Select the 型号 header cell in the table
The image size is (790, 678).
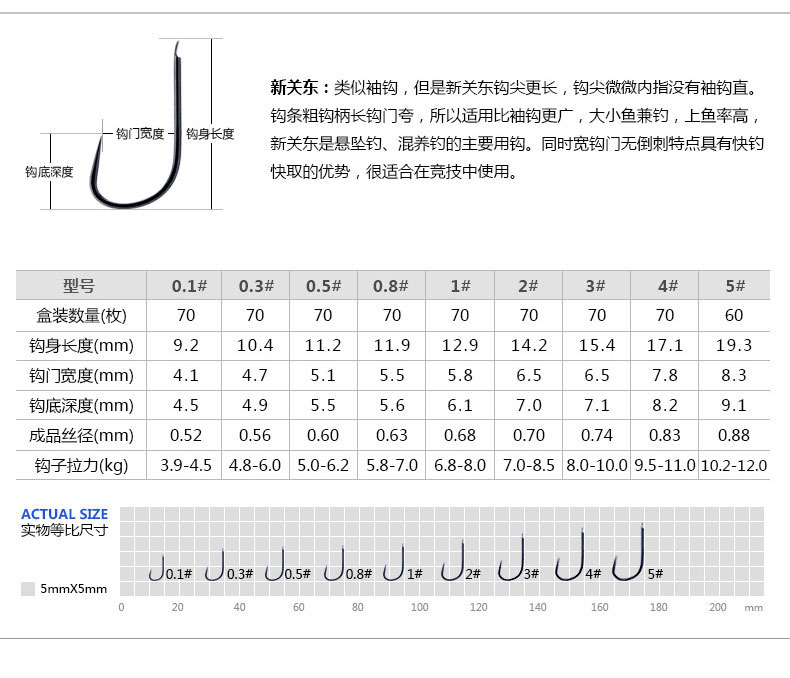(x=79, y=286)
